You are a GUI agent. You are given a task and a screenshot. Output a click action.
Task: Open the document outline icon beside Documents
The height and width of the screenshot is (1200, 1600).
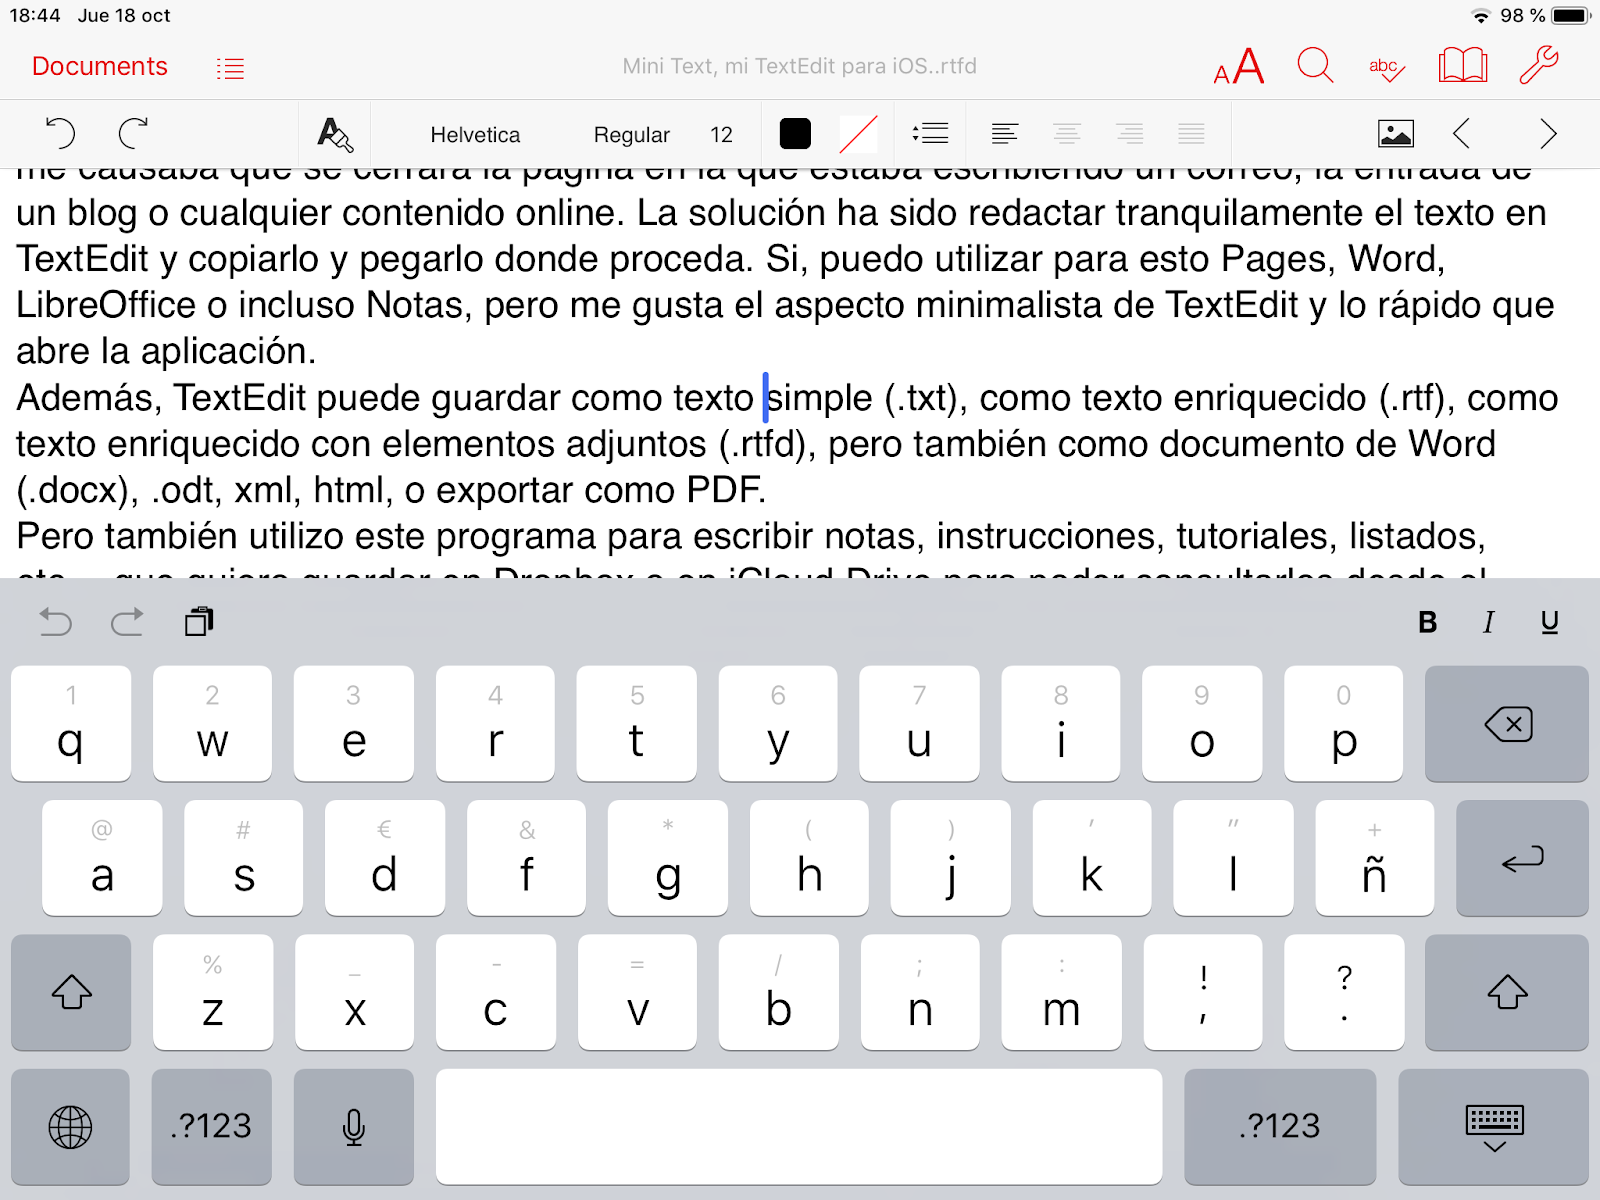229,67
